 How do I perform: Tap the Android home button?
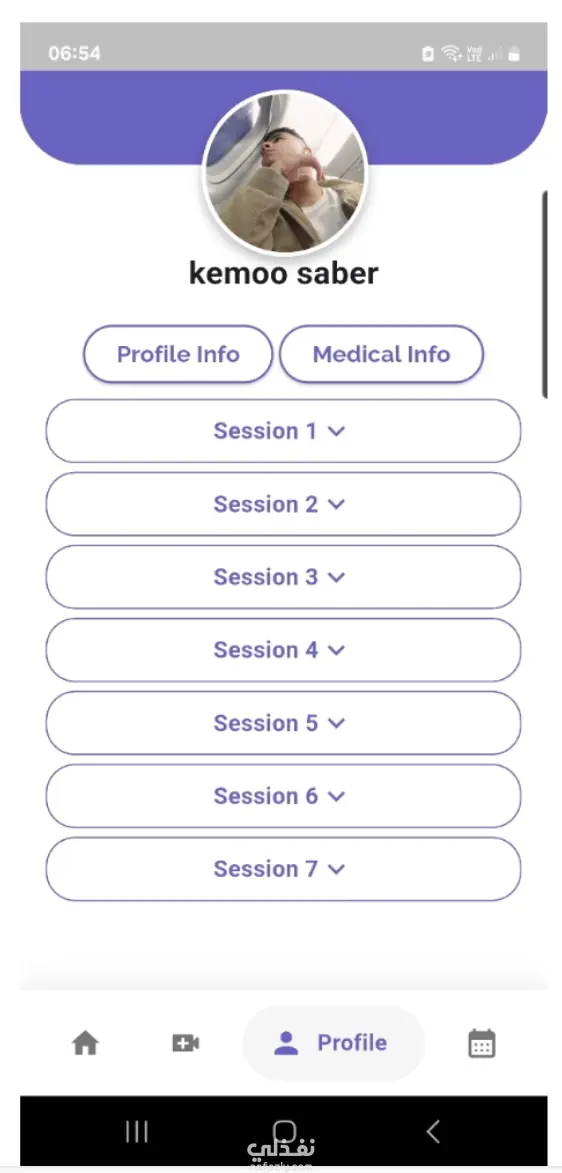point(284,1131)
